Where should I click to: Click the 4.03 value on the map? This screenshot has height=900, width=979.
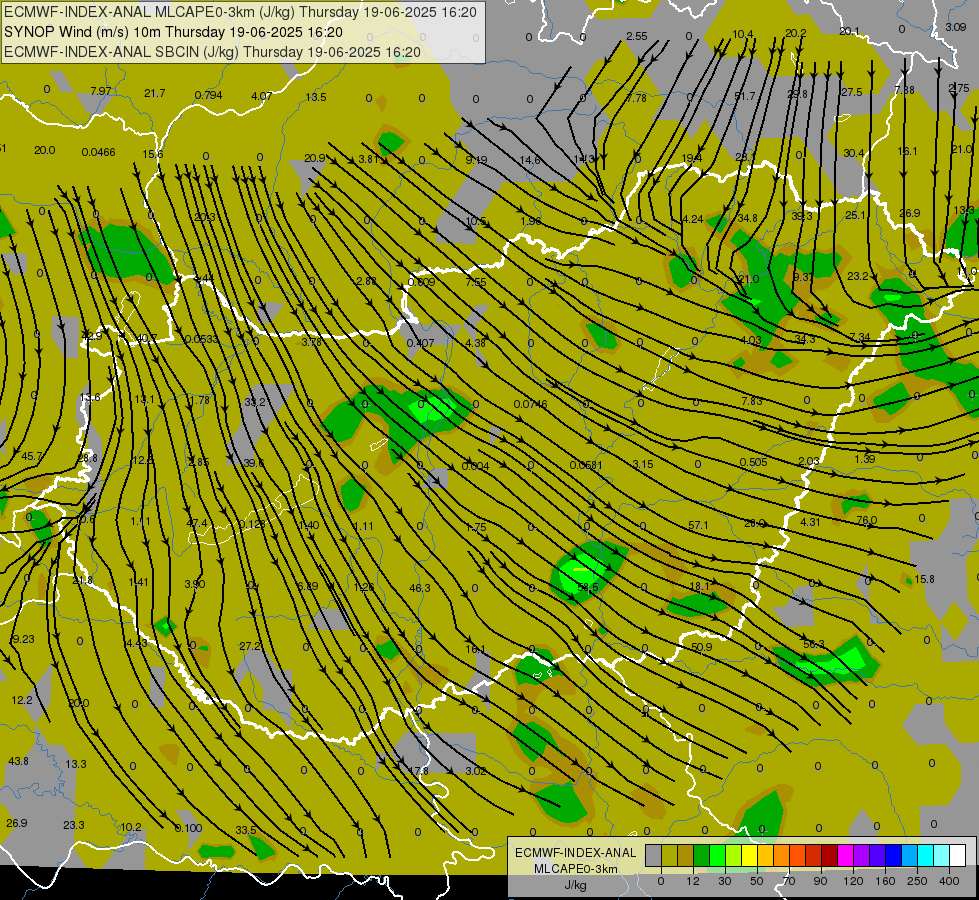tap(750, 340)
